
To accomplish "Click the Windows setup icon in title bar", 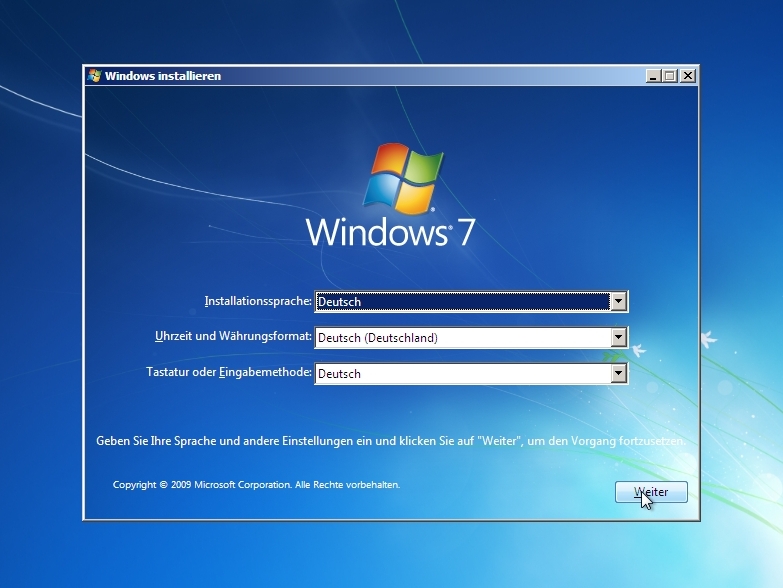I will coord(94,76).
